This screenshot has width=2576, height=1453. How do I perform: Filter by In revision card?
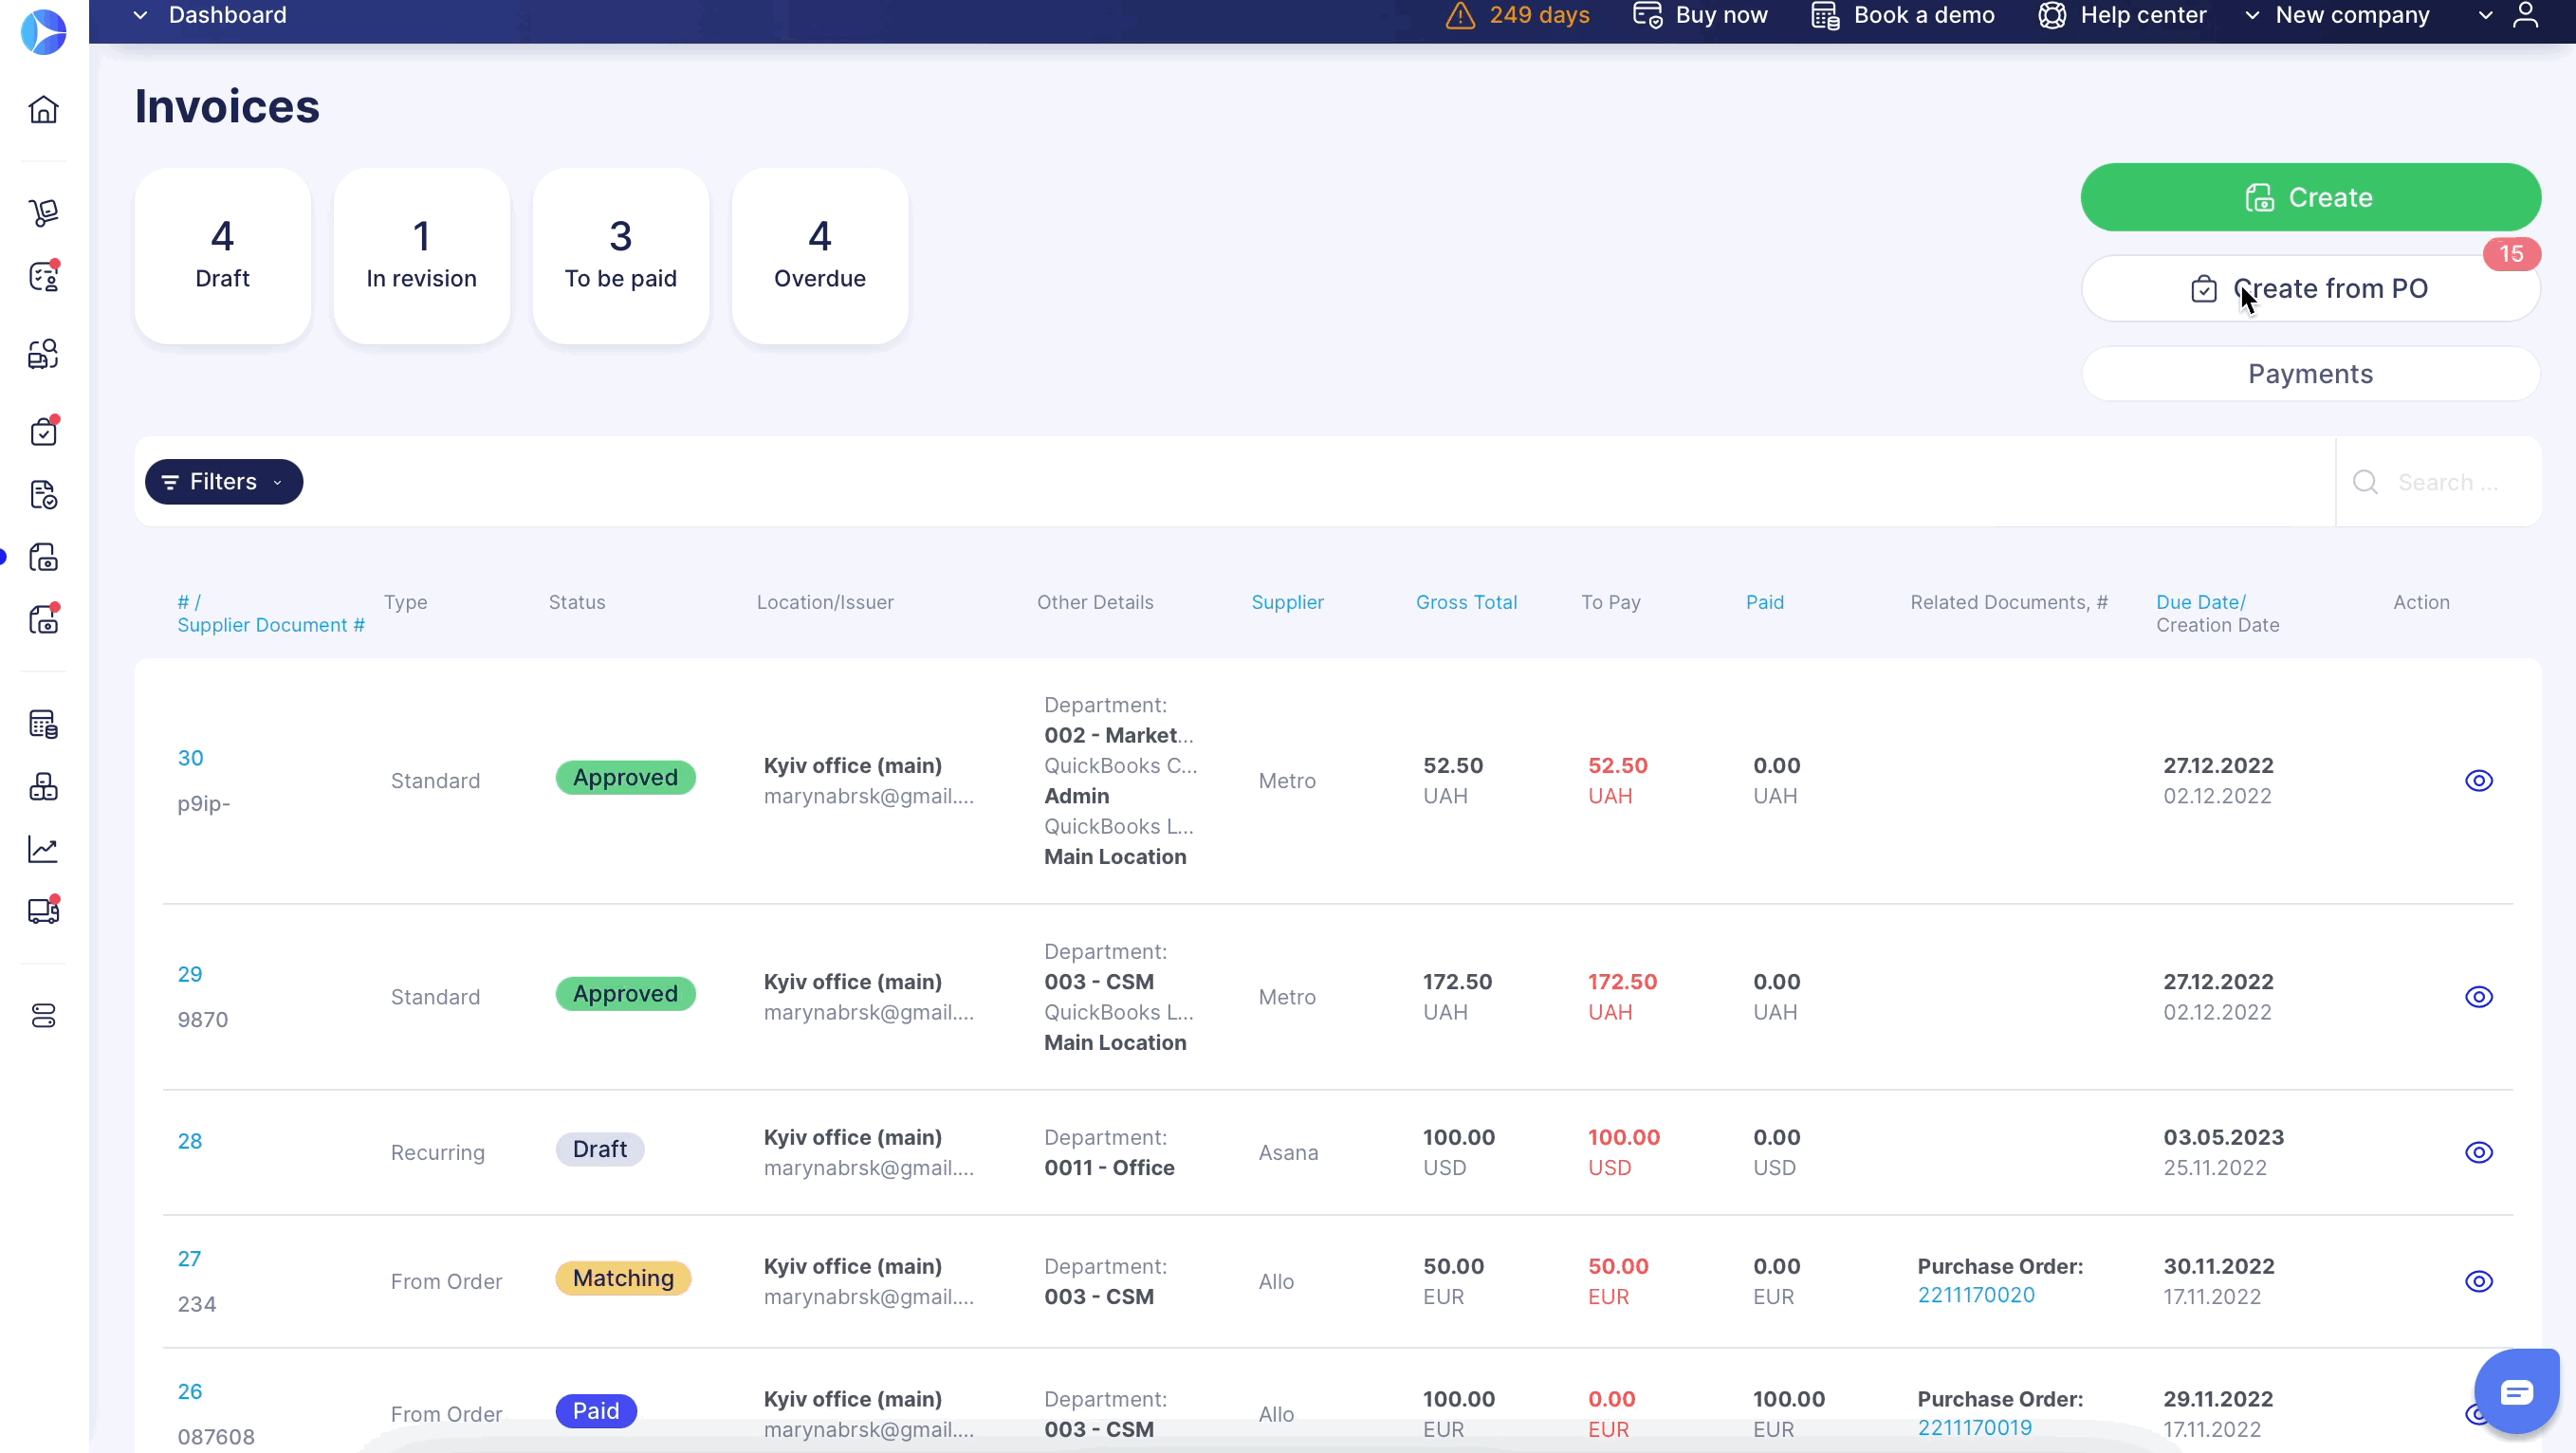(421, 256)
